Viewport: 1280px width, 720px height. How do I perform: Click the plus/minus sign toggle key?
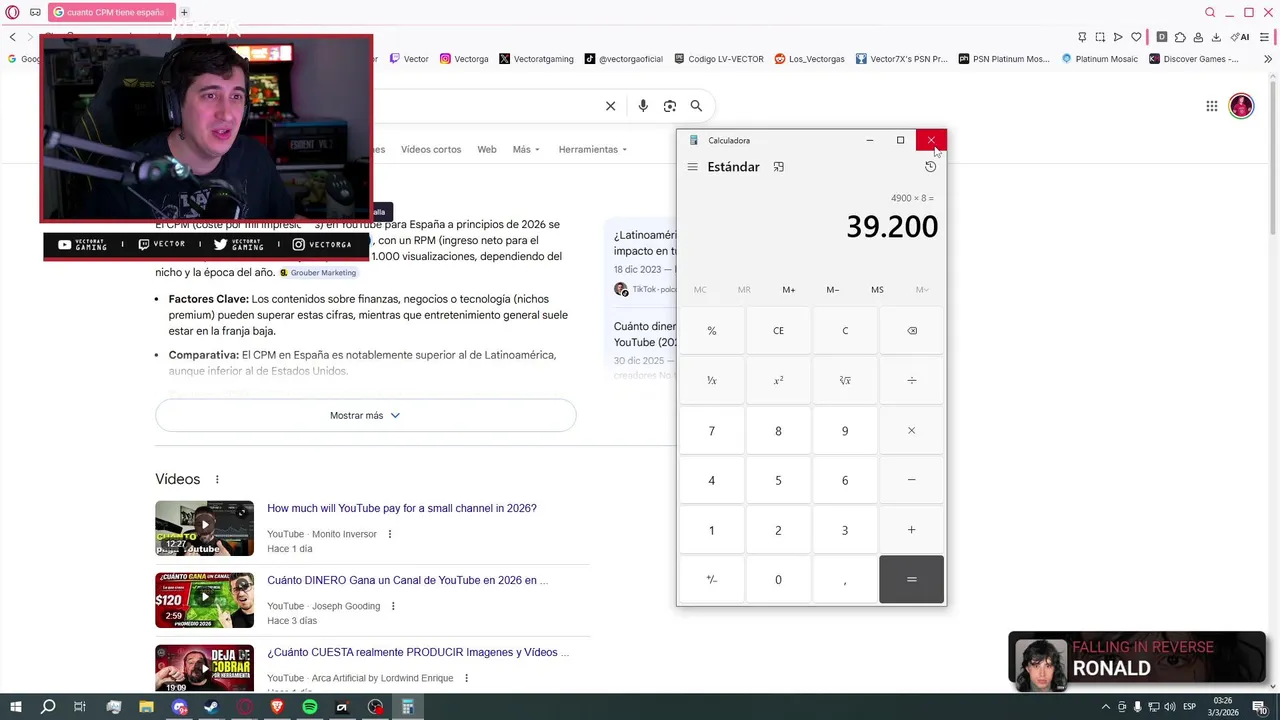[x=712, y=580]
